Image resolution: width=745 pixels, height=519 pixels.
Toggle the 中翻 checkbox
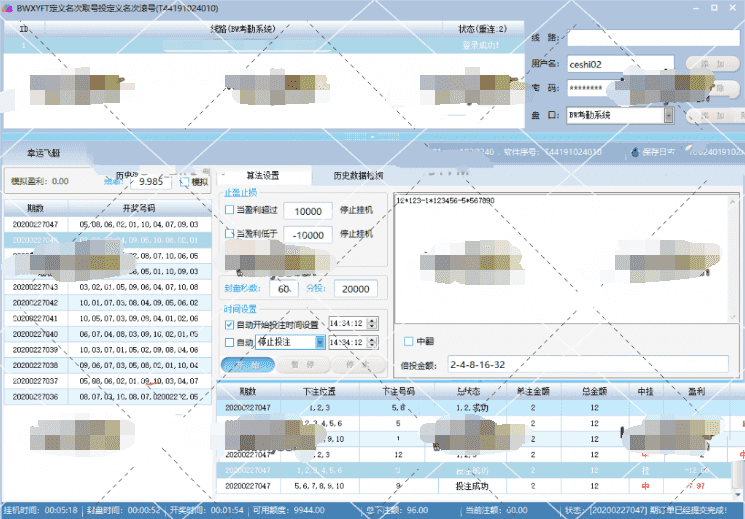[x=409, y=341]
